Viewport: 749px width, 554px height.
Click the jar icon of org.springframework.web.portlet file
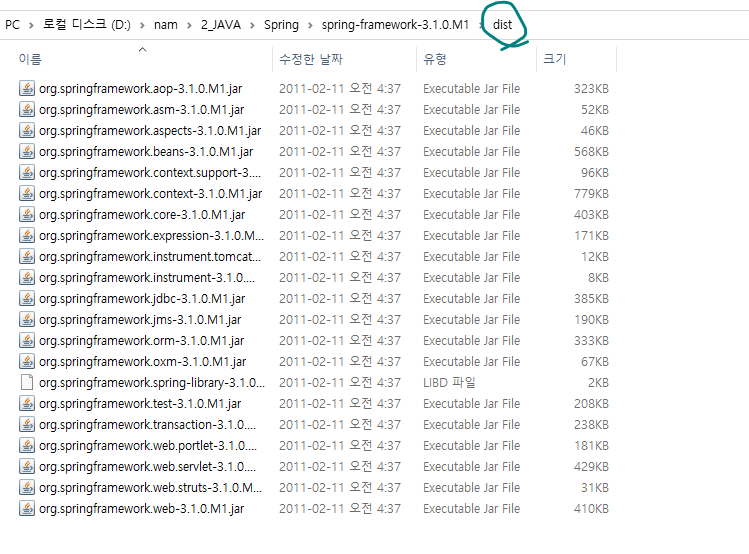coord(27,446)
